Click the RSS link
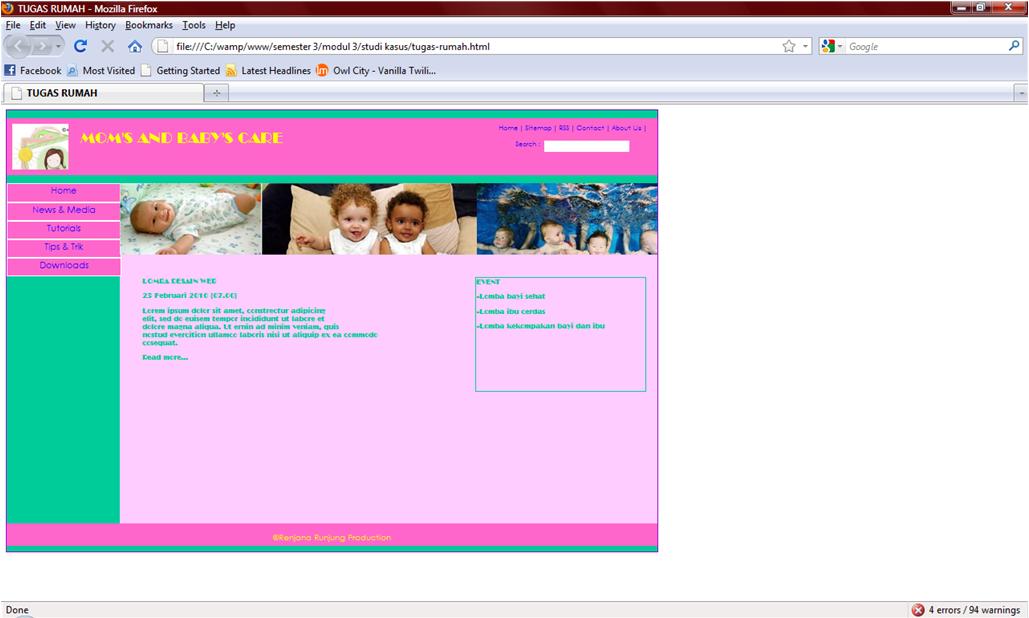Screen dimensions: 1029x618 coord(564,128)
